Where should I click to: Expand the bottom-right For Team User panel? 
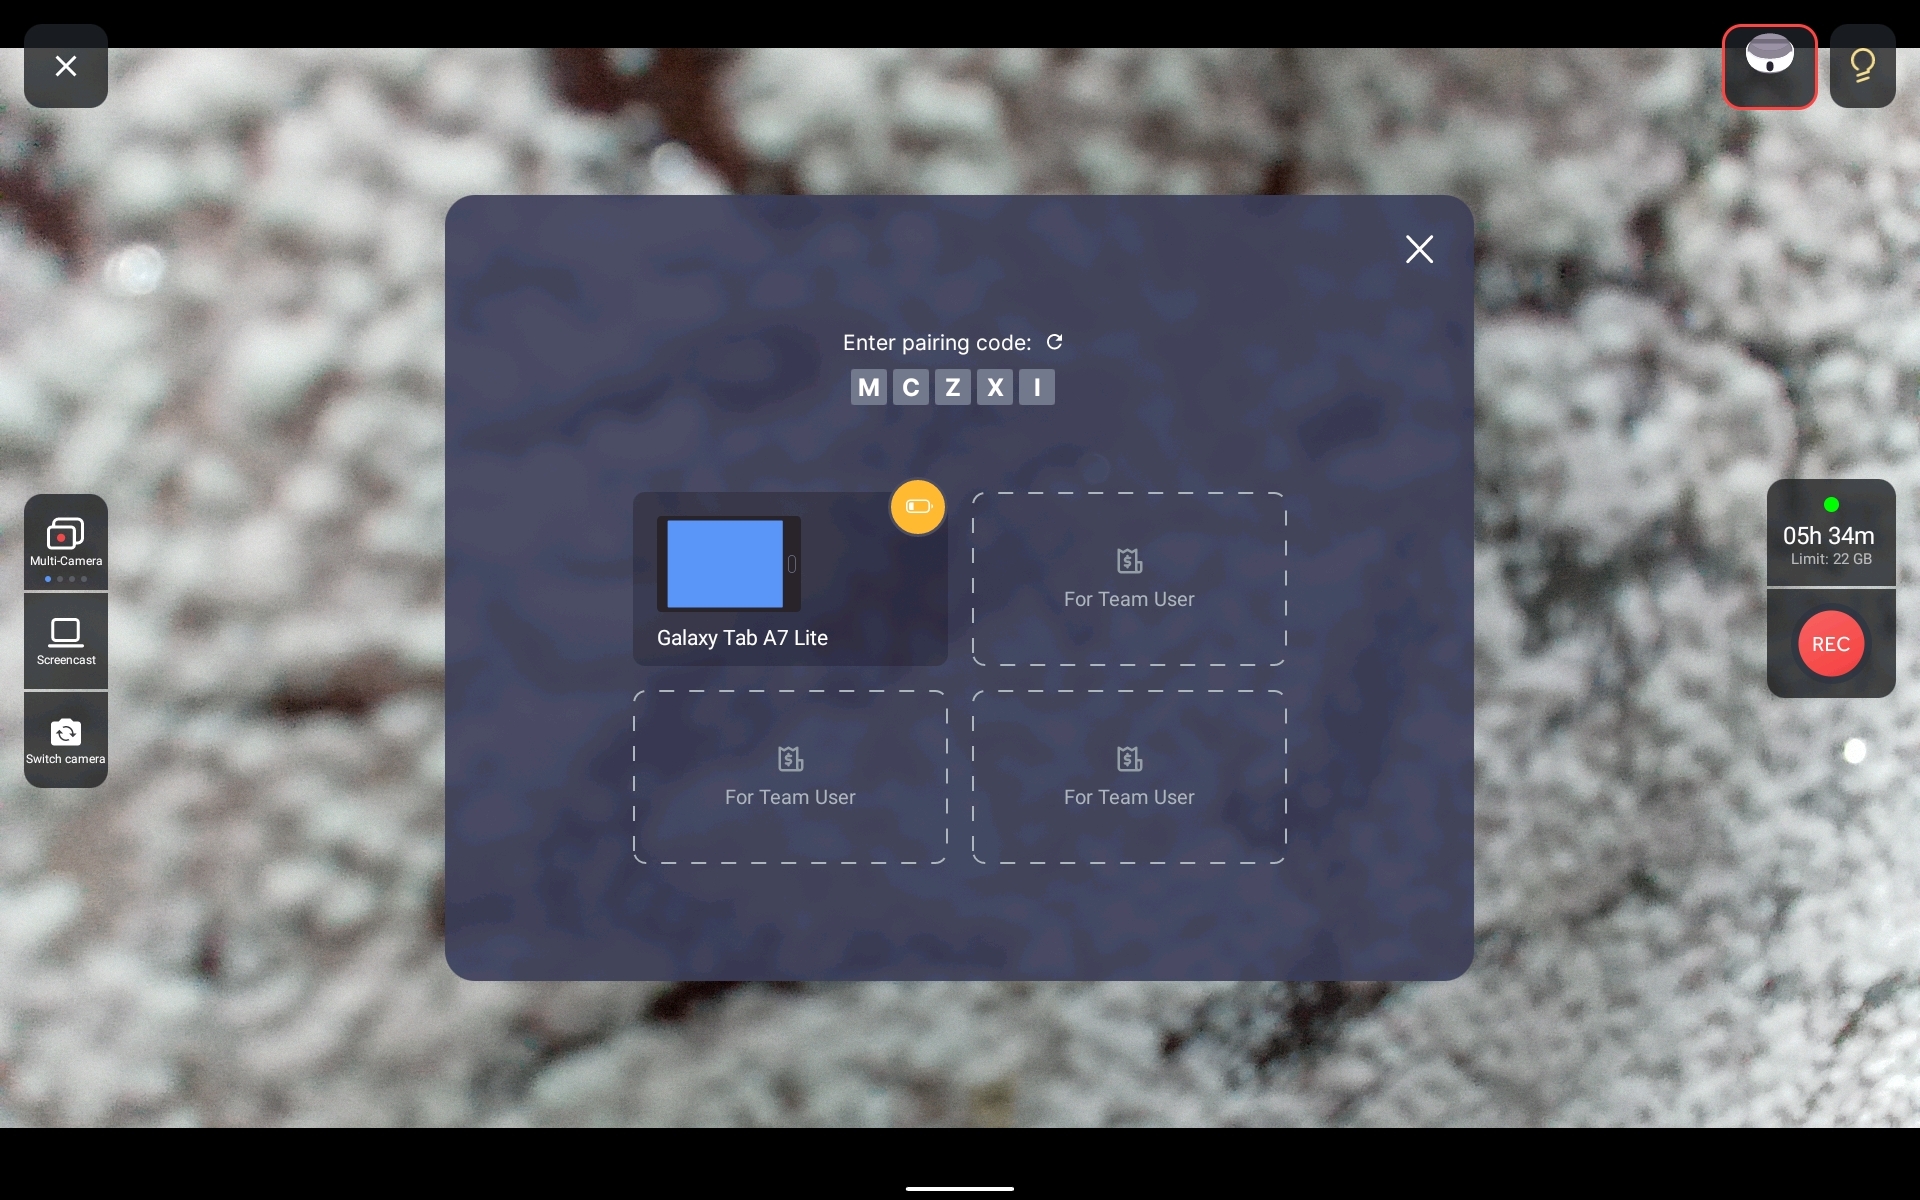click(1128, 776)
